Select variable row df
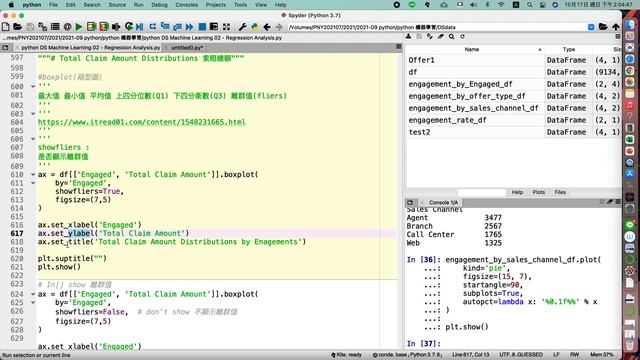The width and height of the screenshot is (640, 360). 513,72
